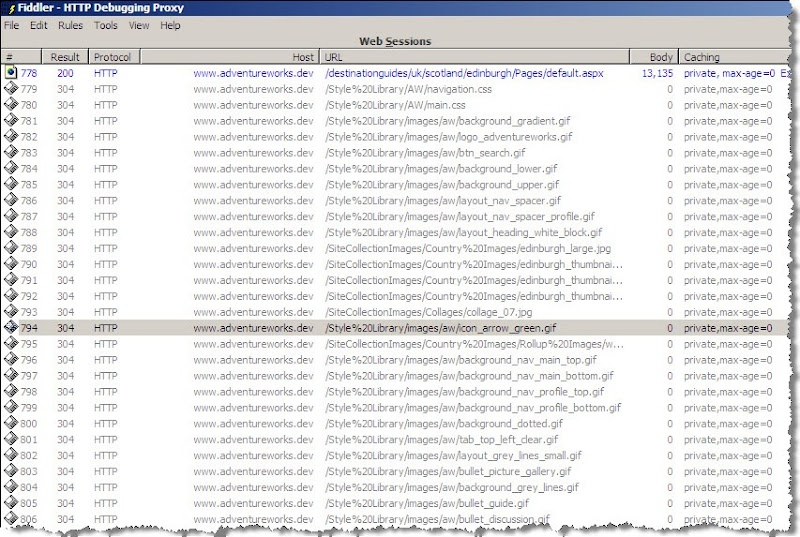
Task: Sort by the URL column header
Action: pyautogui.click(x=474, y=57)
